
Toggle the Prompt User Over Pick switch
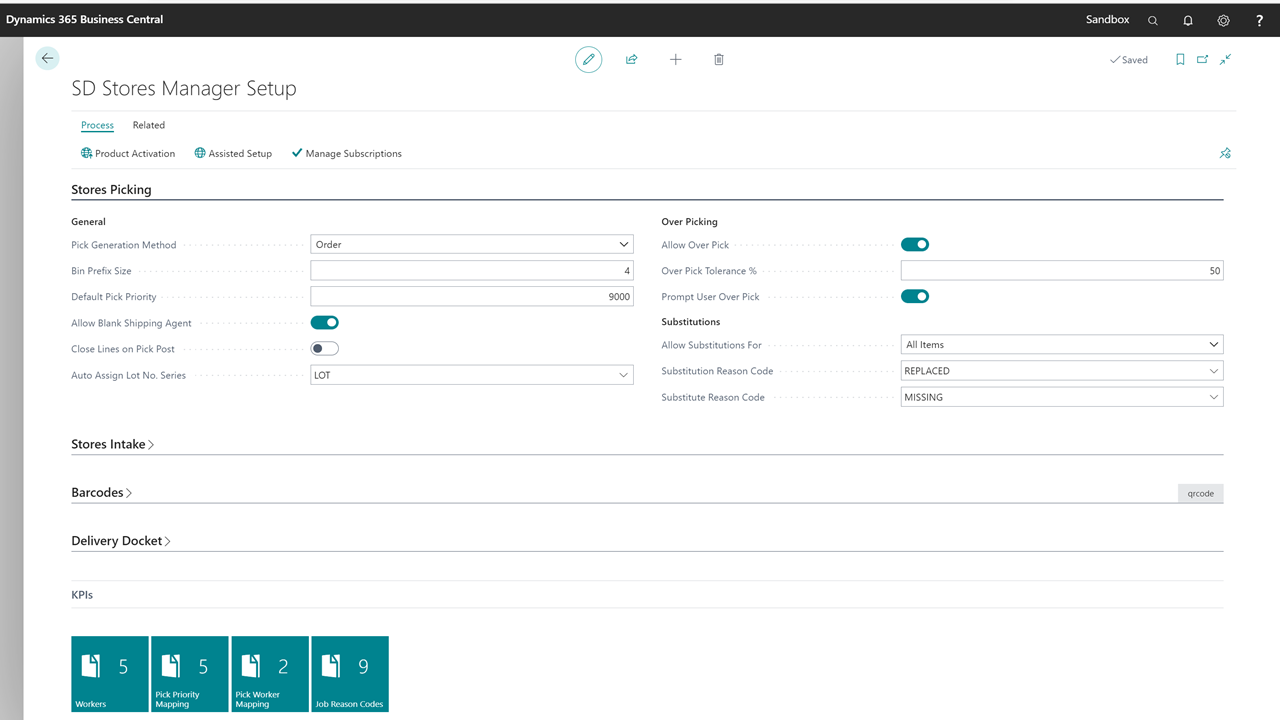pyautogui.click(x=915, y=297)
